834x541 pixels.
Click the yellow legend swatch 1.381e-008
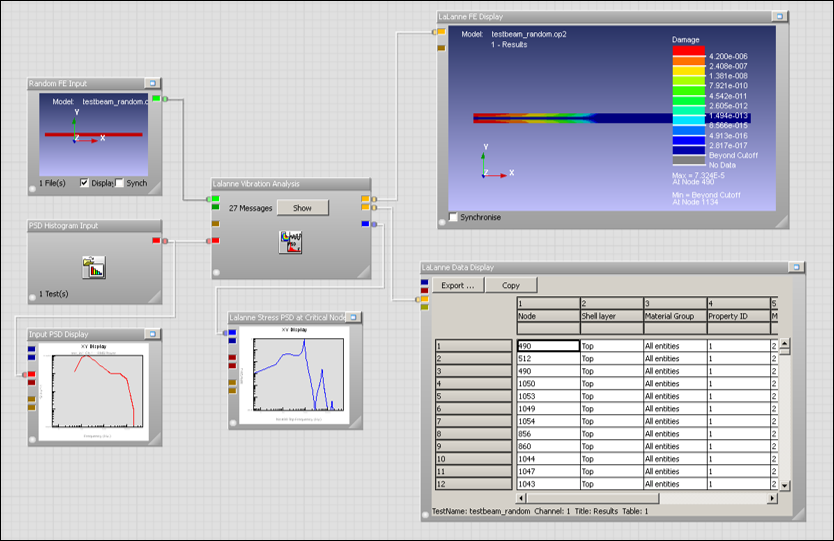689,71
